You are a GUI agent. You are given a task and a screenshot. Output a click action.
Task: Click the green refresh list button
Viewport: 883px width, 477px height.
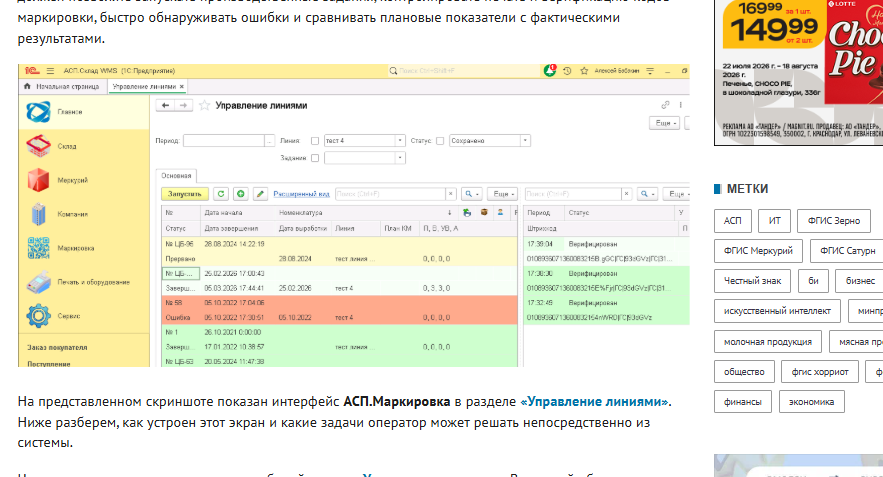click(x=221, y=194)
